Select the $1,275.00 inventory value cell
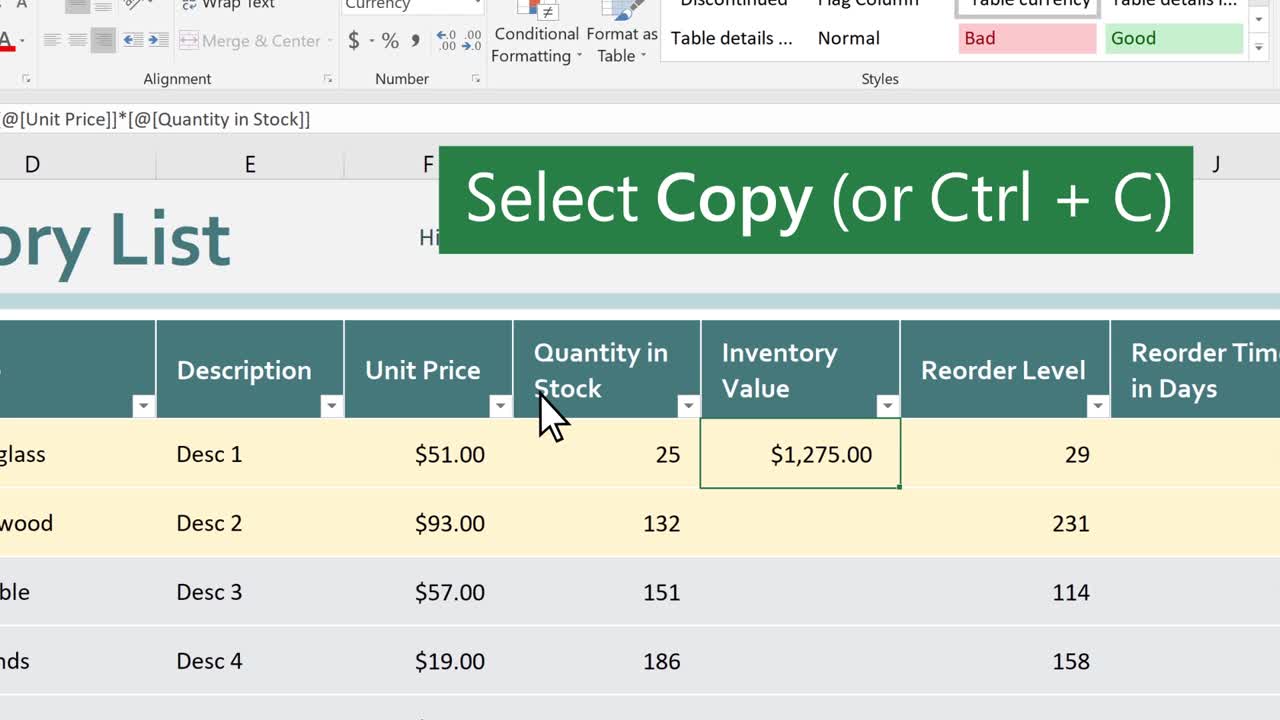 coord(800,454)
